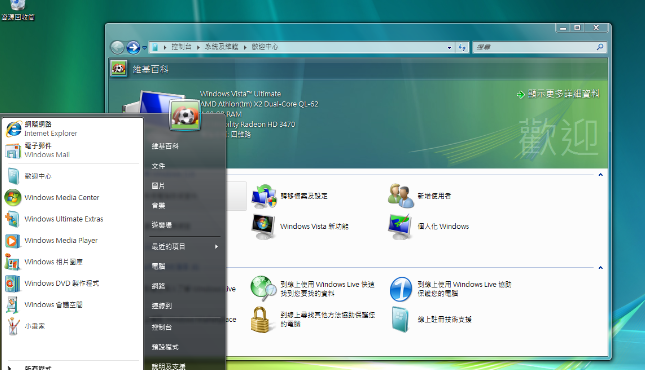
Task: Open Personalize Windows (個人化 Windows)
Action: pyautogui.click(x=429, y=226)
